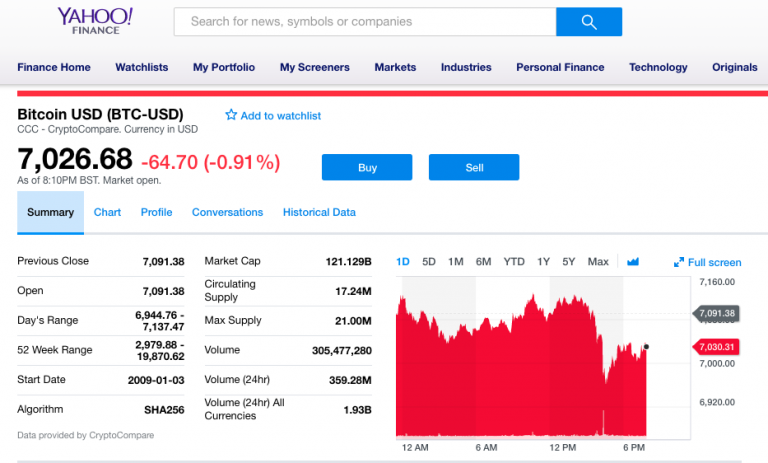Screen dimensions: 768x463
Task: Select the 1D chart range
Action: point(403,262)
